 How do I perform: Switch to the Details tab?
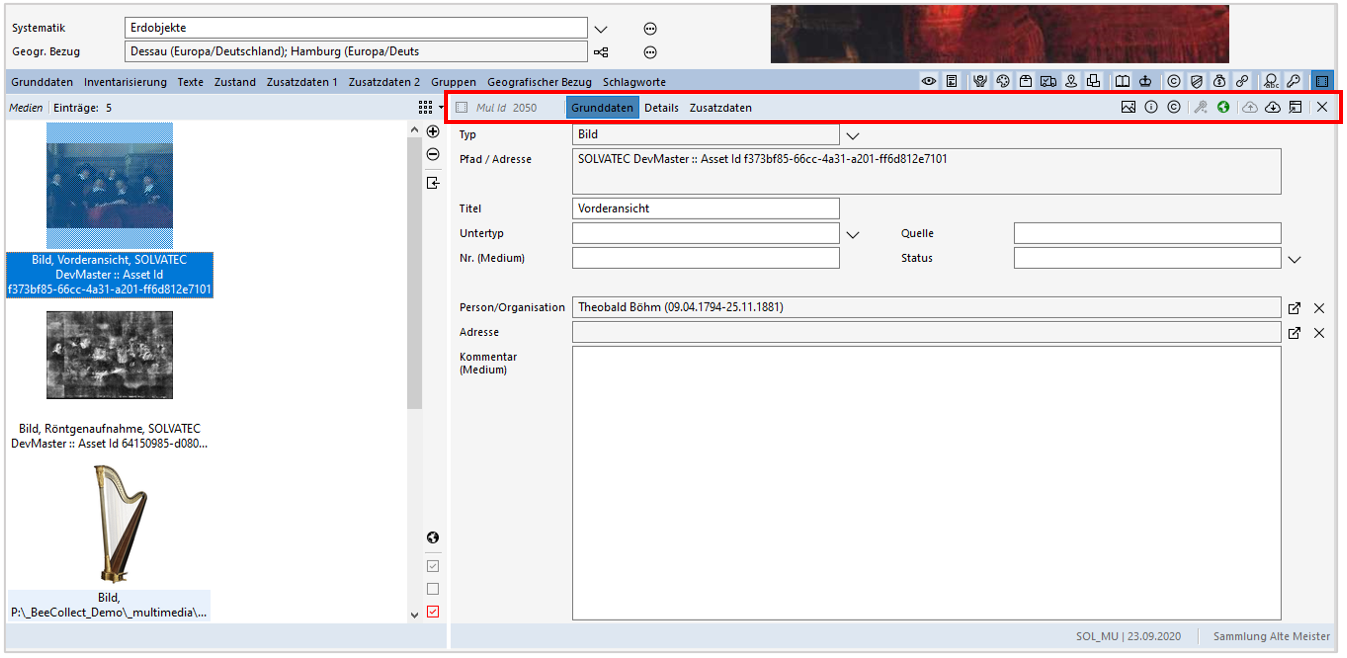(661, 108)
